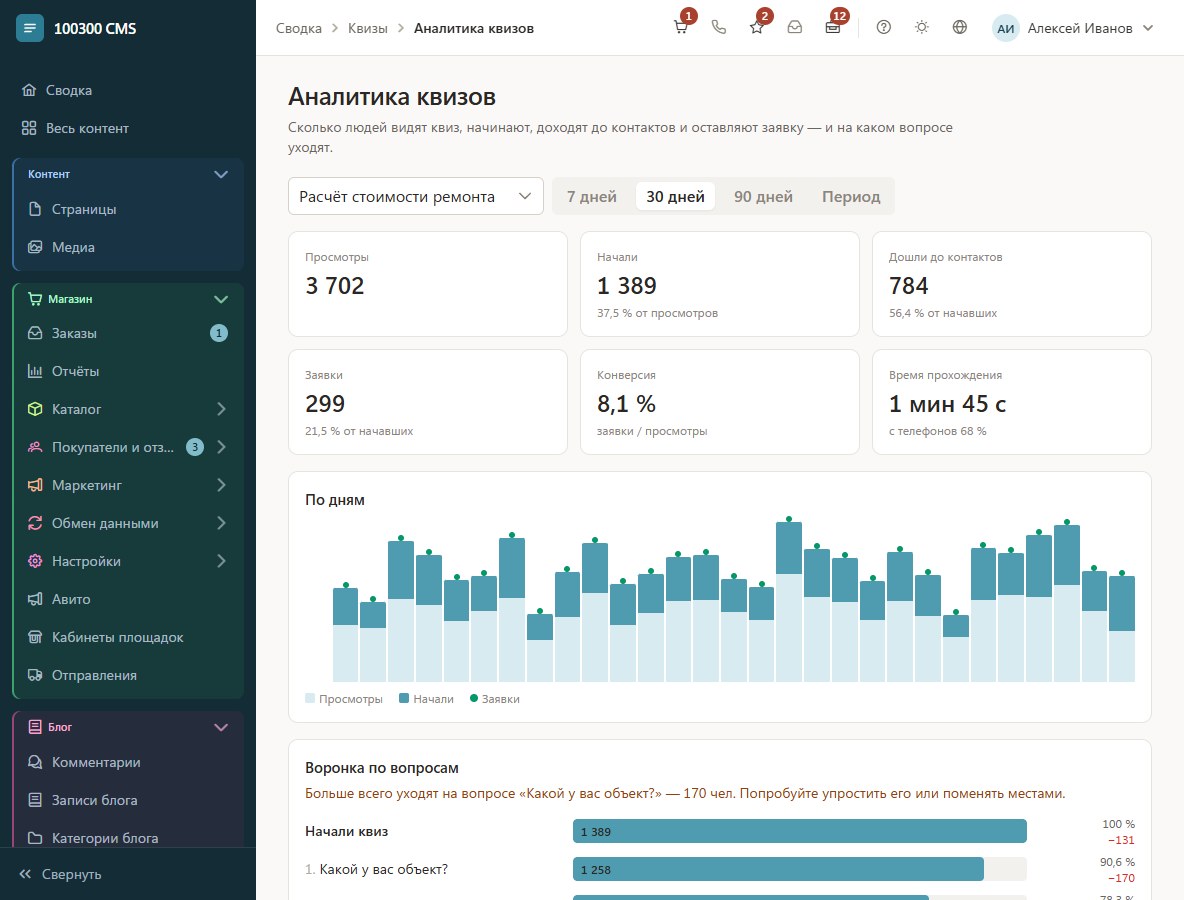Open the Расчёт стоимости ремонта quiz dropdown
Viewport: 1184px width, 900px height.
pos(416,196)
